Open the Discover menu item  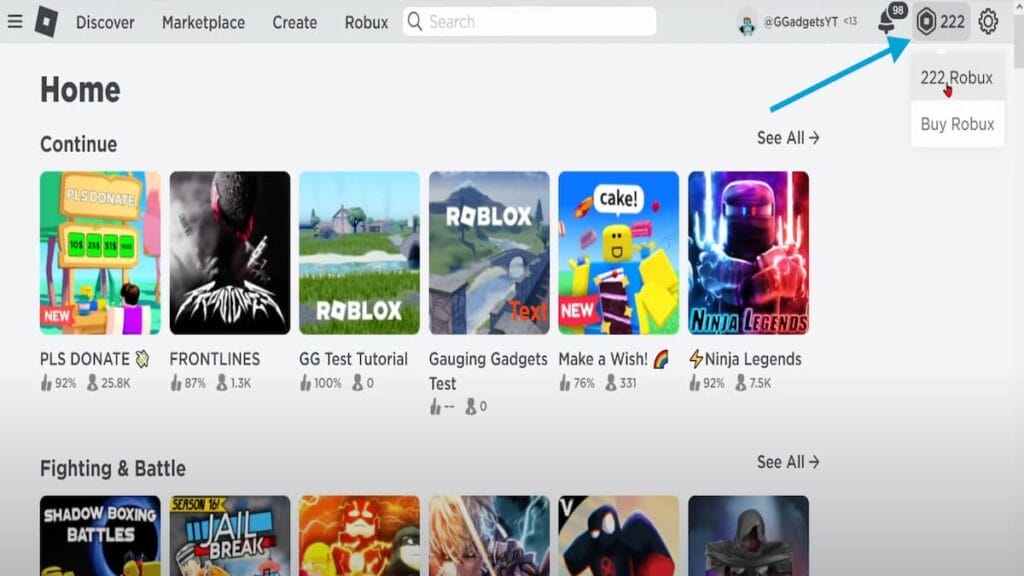click(x=104, y=22)
